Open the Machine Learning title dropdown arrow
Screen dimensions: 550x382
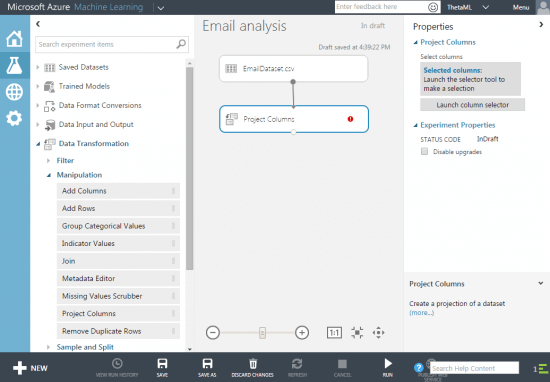(161, 8)
